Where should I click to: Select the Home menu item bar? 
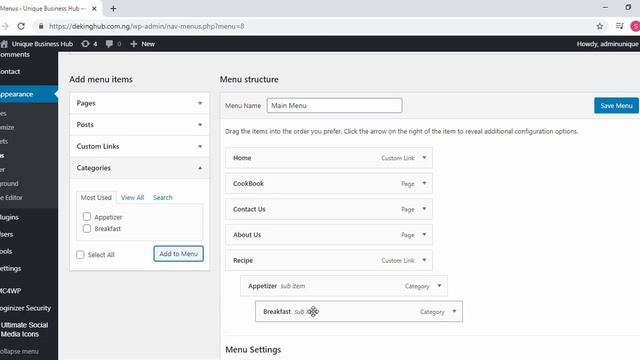click(329, 158)
